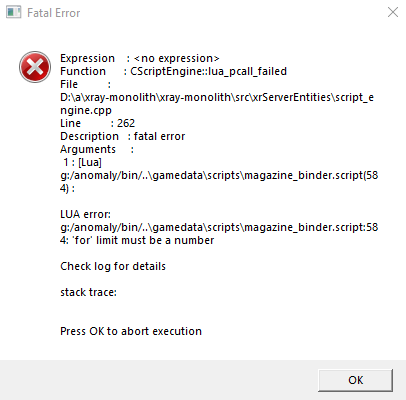Viewport: 406px width, 400px height.
Task: Click the Expression no expression line
Action: pyautogui.click(x=140, y=58)
